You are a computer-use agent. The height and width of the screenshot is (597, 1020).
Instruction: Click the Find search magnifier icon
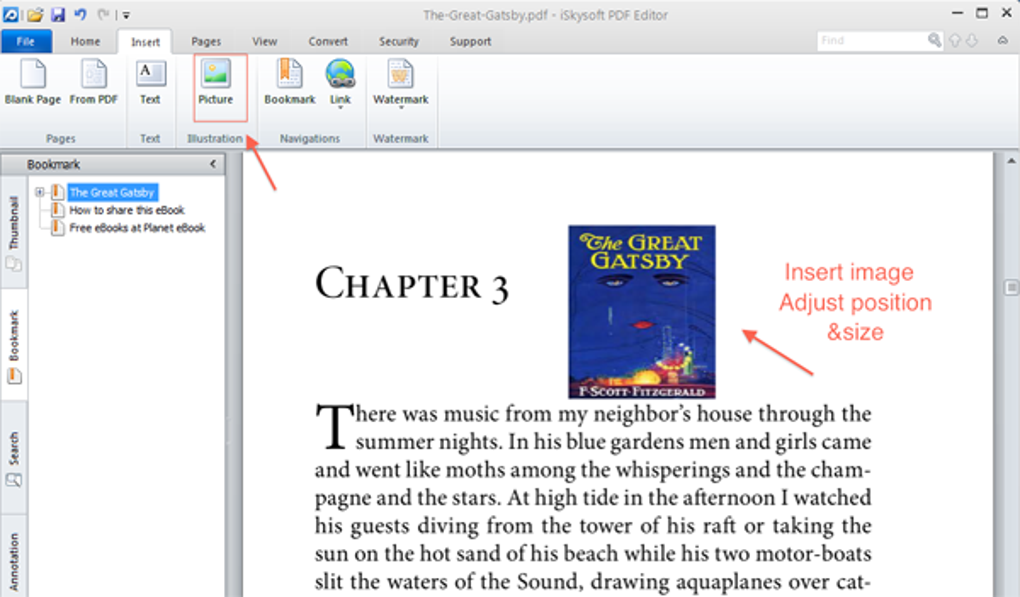934,40
